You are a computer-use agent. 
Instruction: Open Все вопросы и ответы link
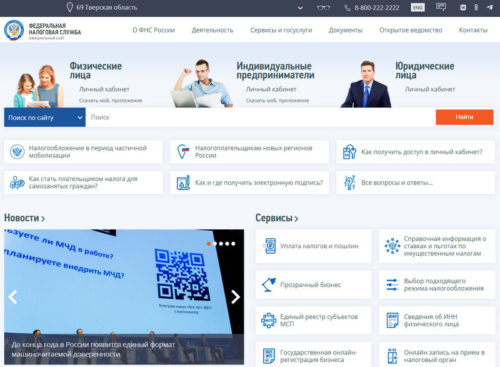tap(397, 183)
